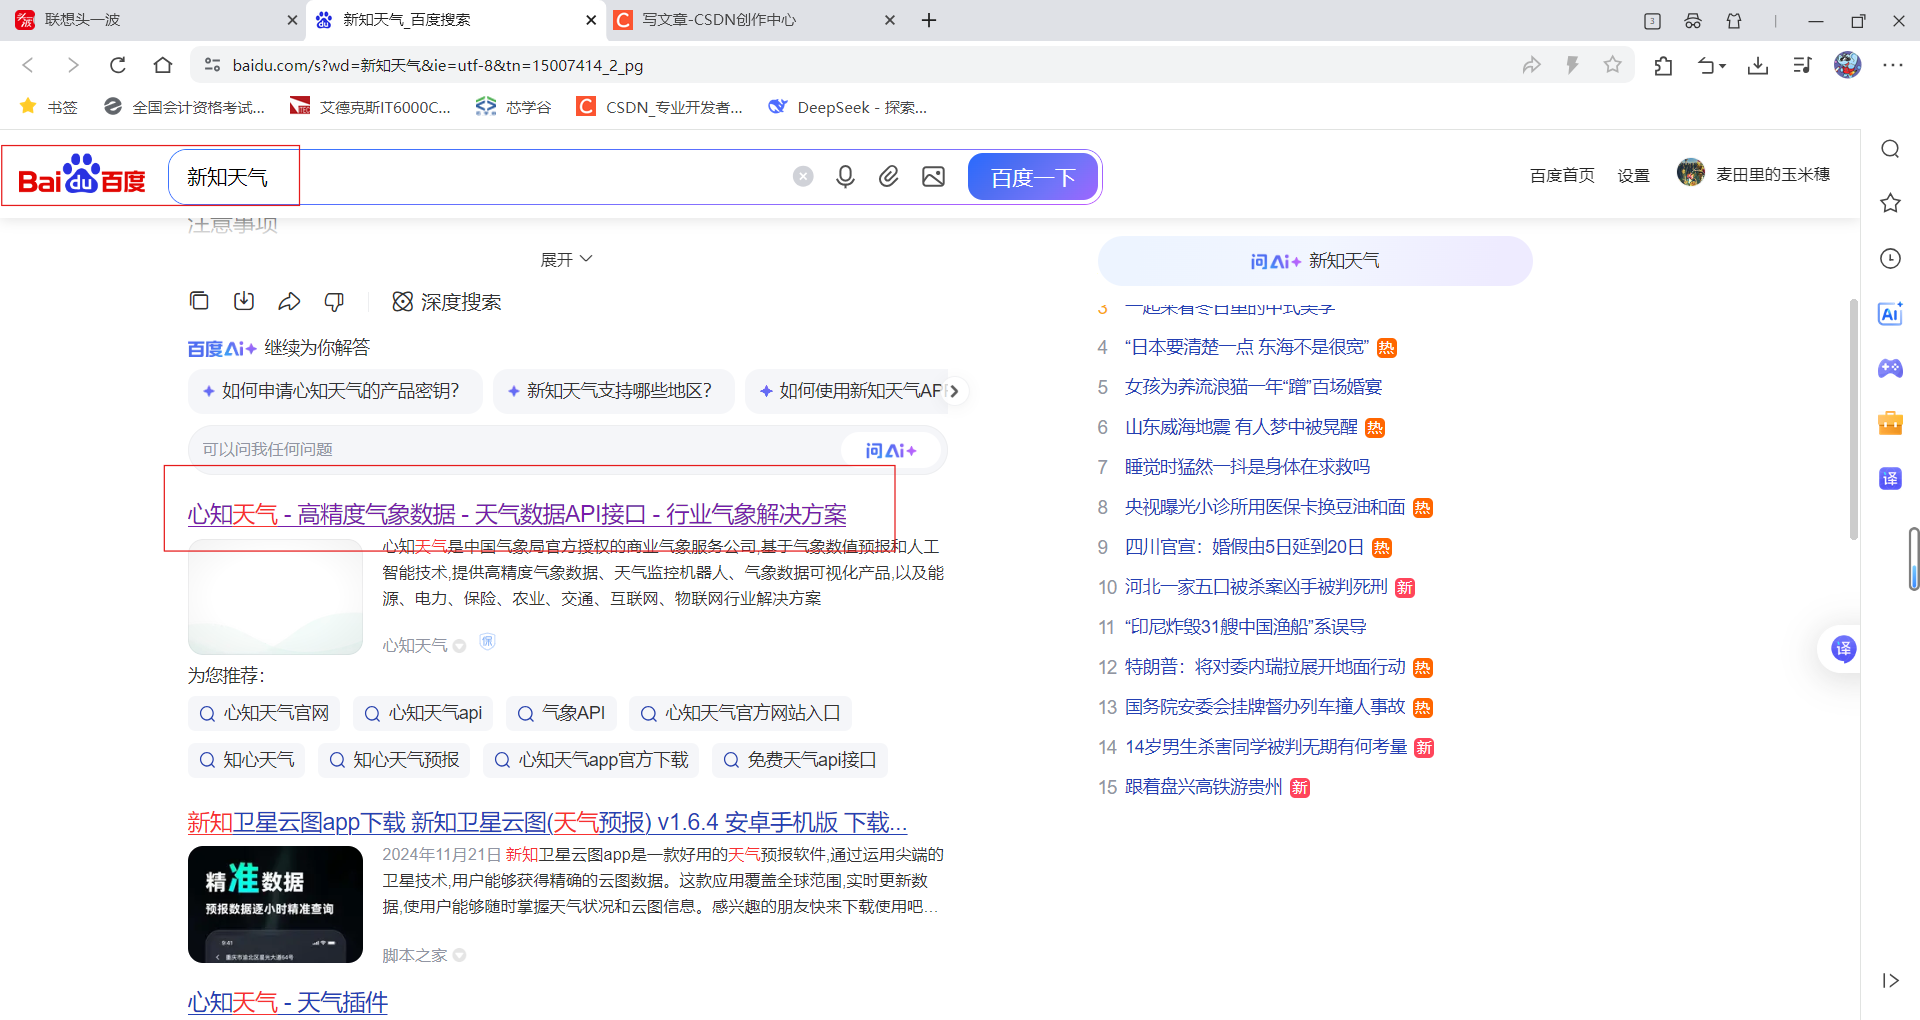The width and height of the screenshot is (1920, 1020).
Task: Open the DeepSeek bookmark
Action: point(848,107)
